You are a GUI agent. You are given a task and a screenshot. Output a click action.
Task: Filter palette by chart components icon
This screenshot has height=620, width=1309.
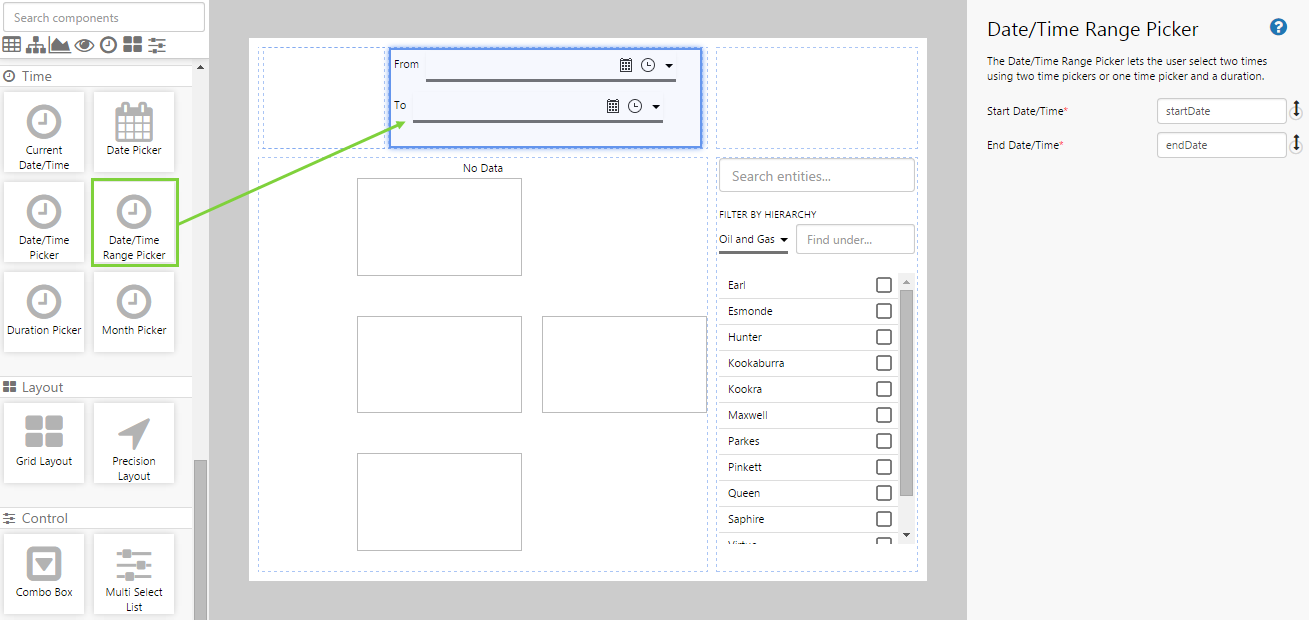60,45
